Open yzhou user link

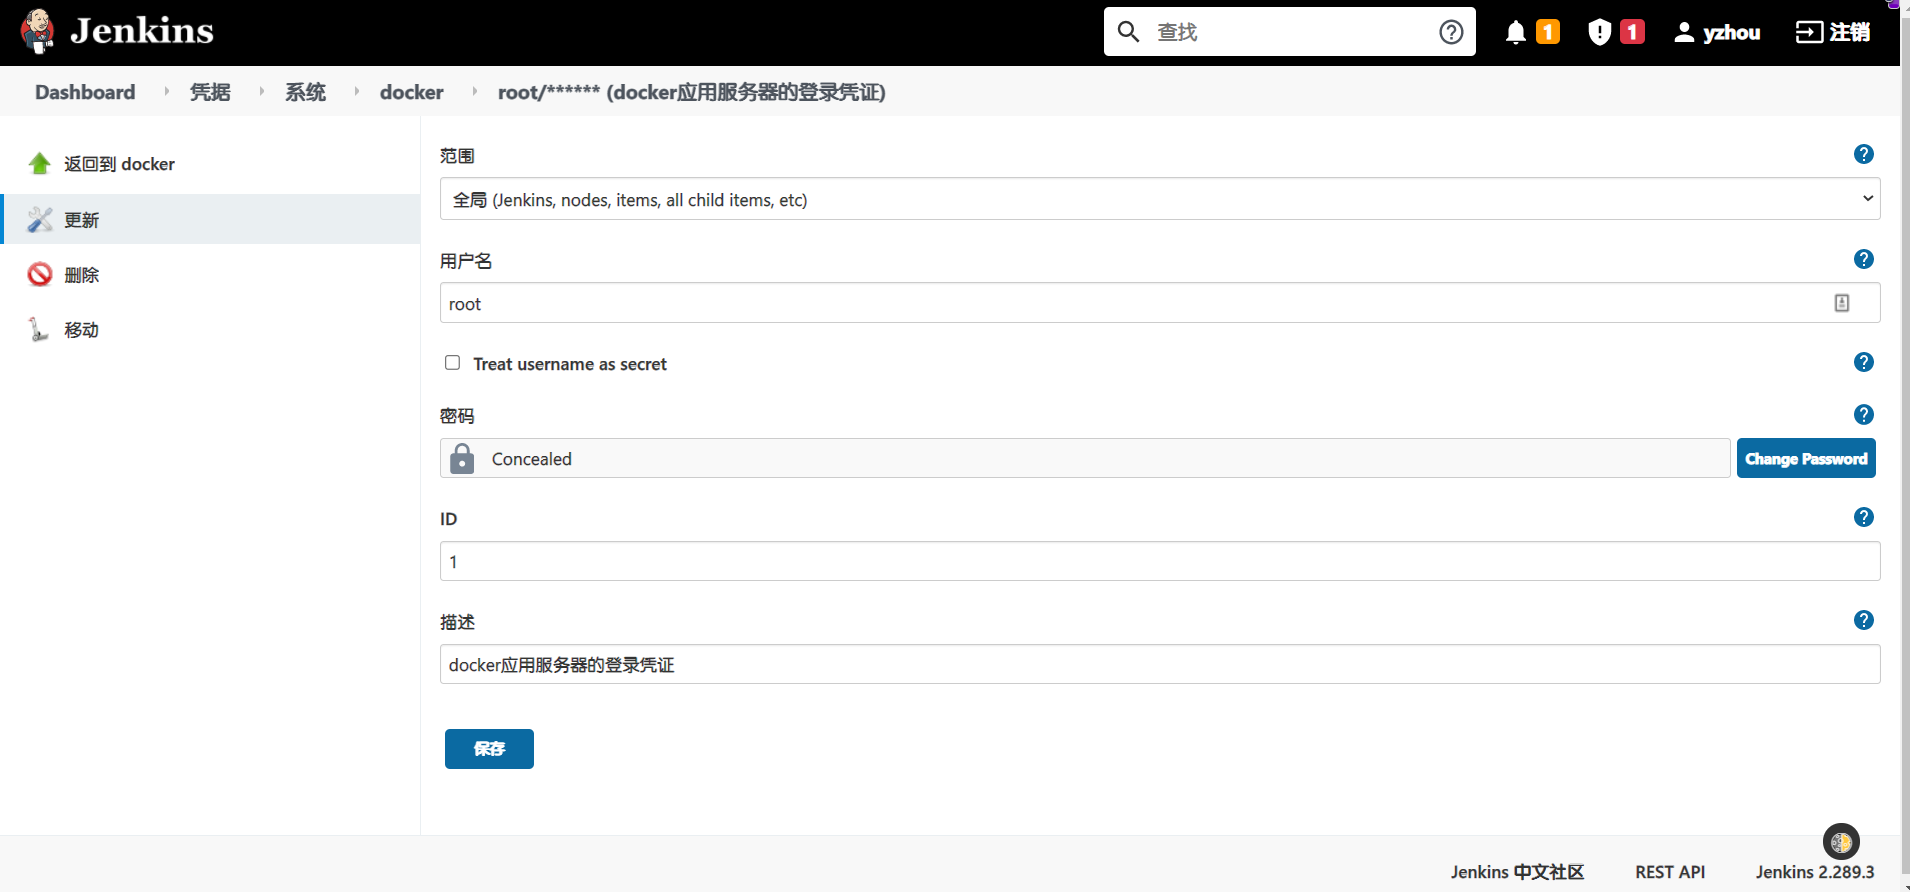coord(1732,32)
